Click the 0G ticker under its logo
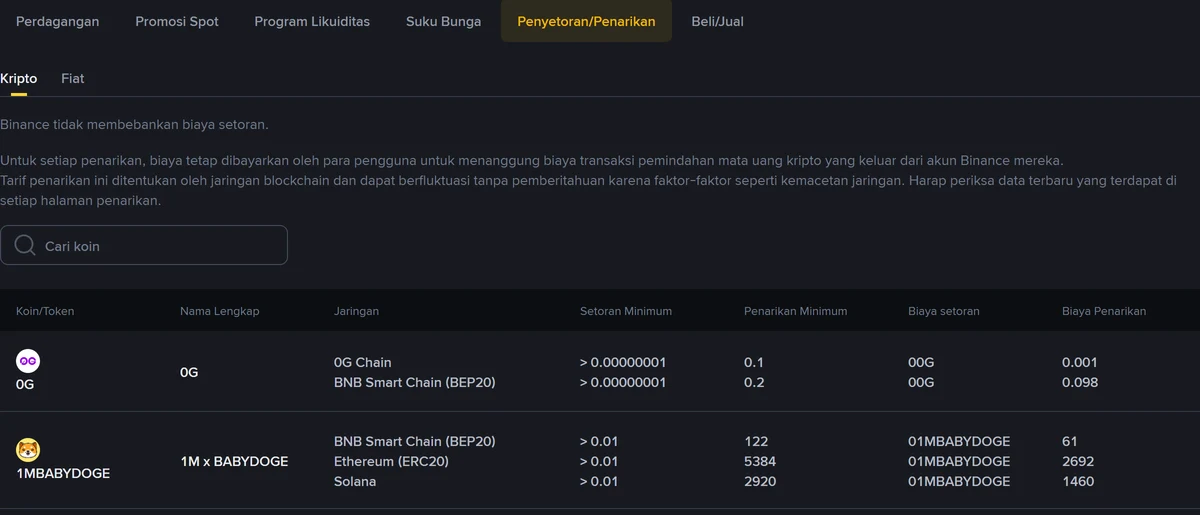Viewport: 1200px width, 515px height. tap(25, 384)
